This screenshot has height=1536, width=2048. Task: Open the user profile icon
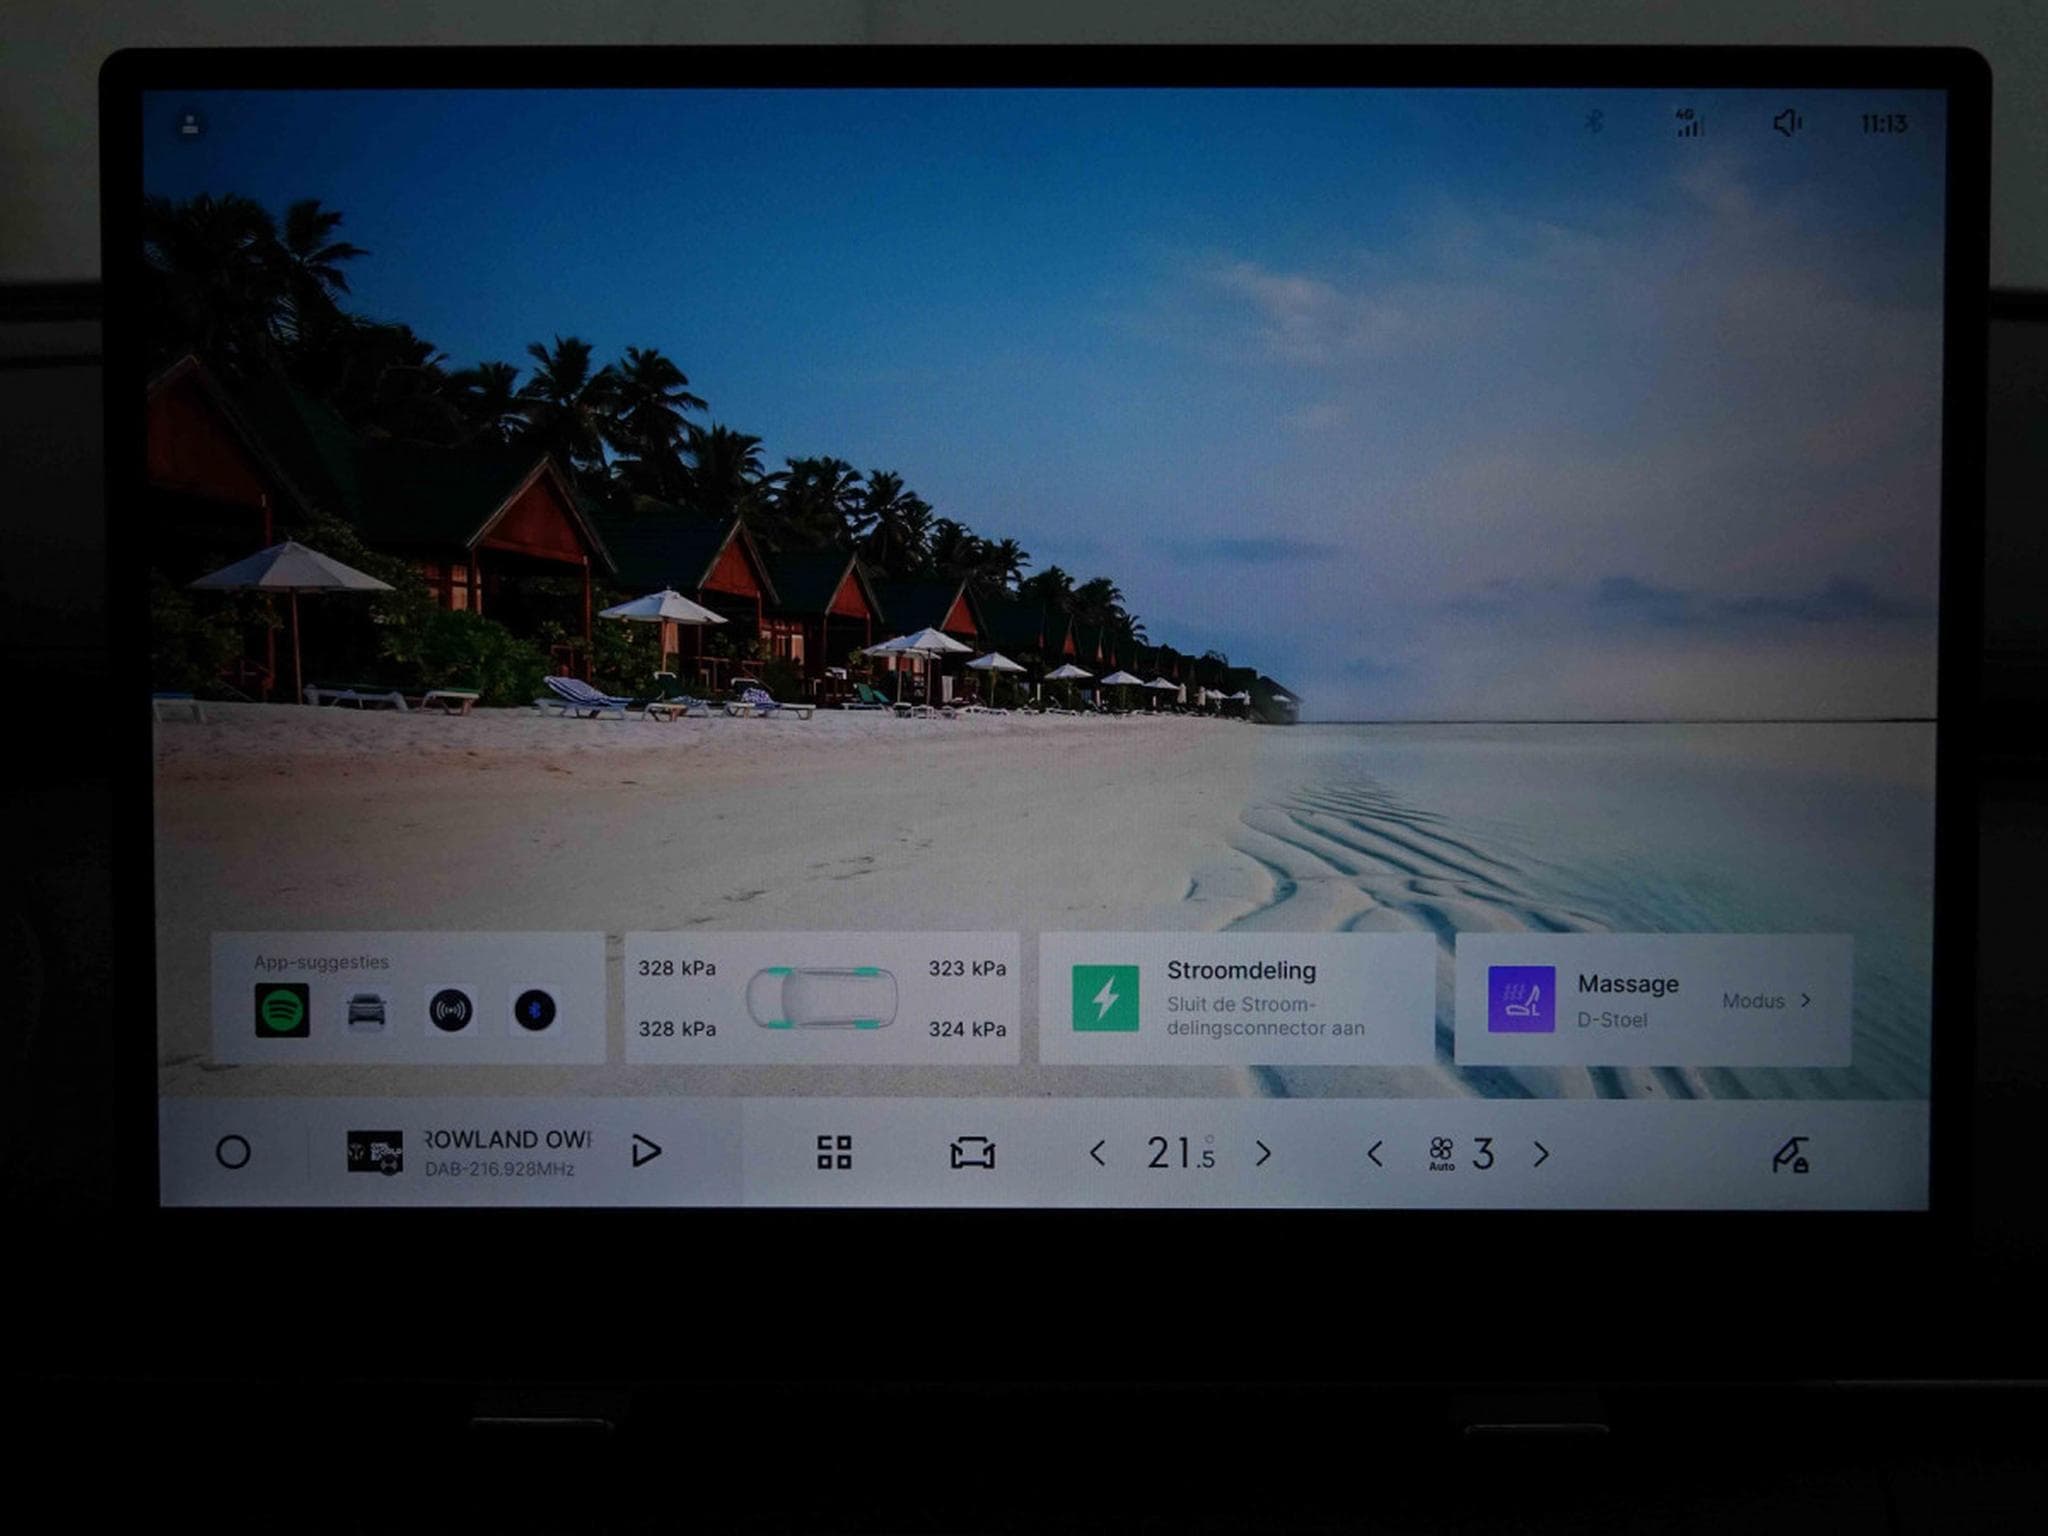point(189,125)
